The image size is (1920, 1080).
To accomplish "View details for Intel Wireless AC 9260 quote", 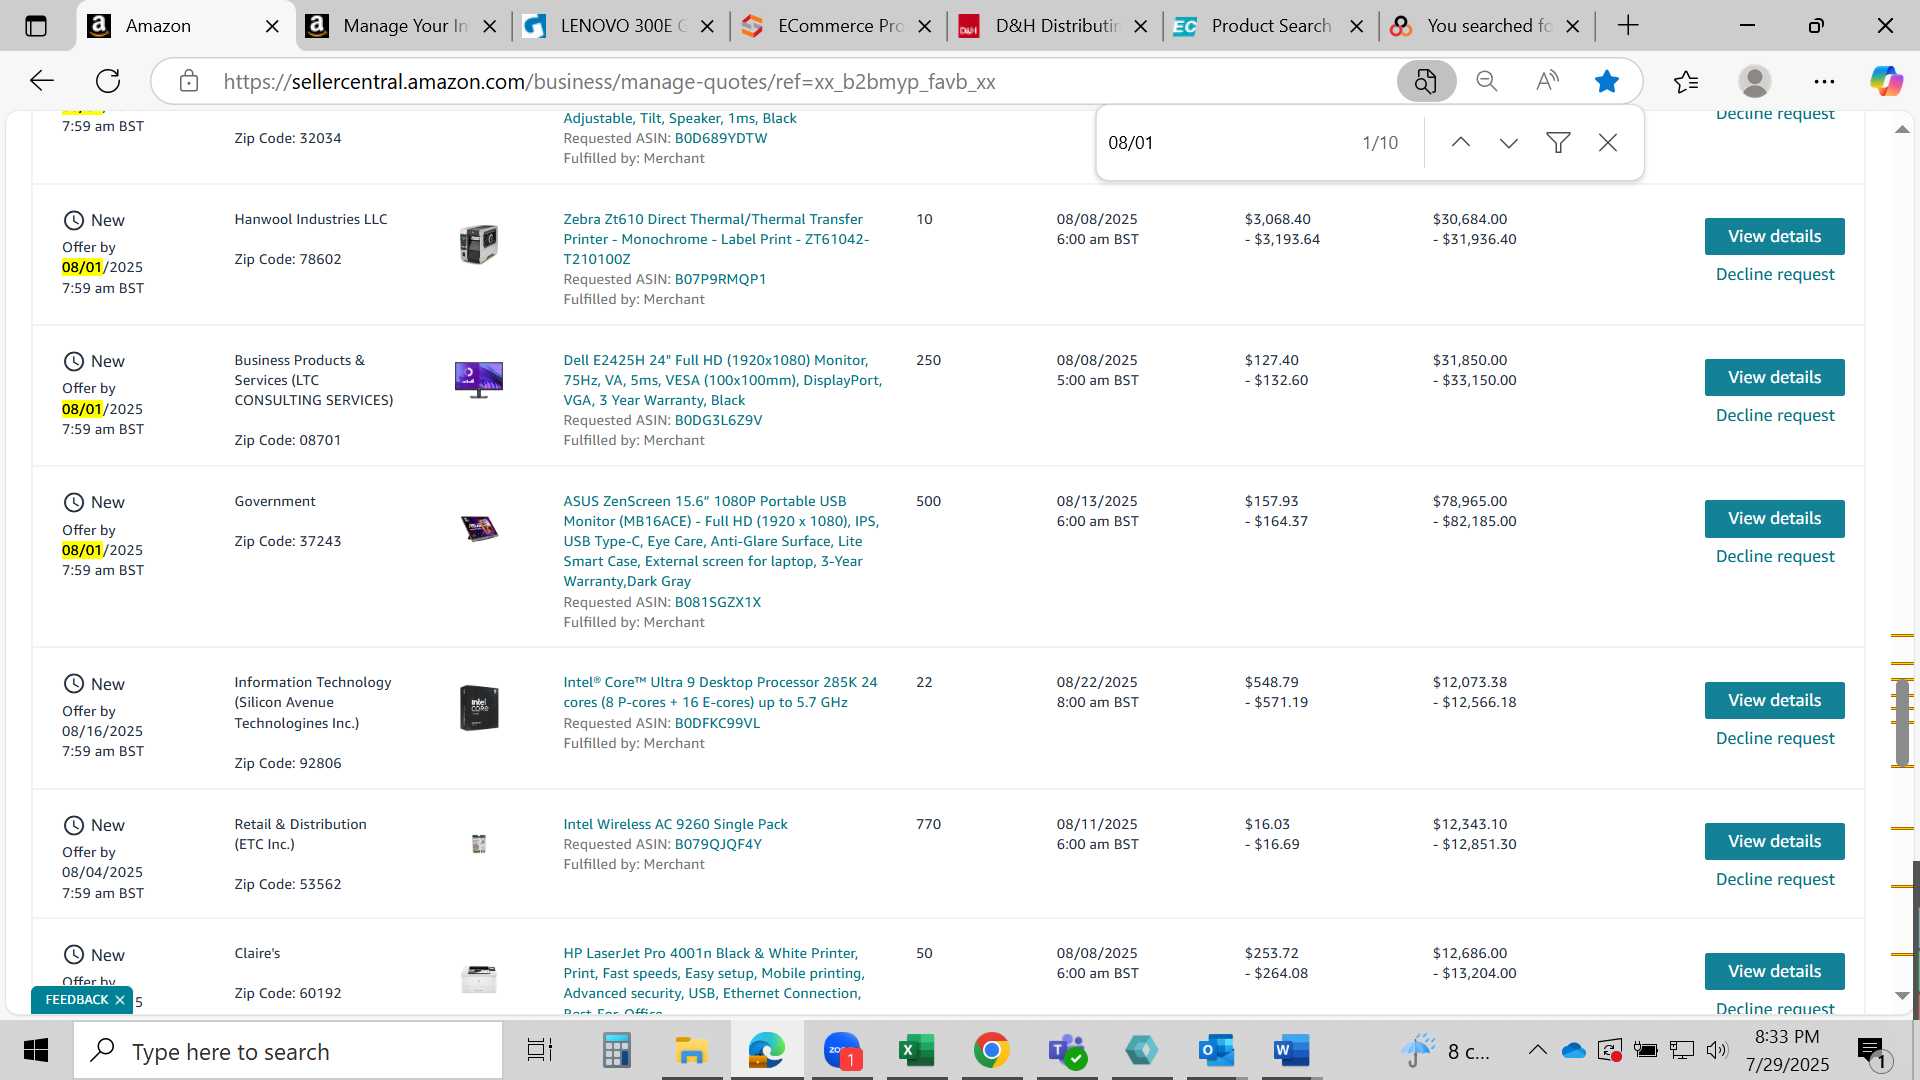I will point(1774,842).
